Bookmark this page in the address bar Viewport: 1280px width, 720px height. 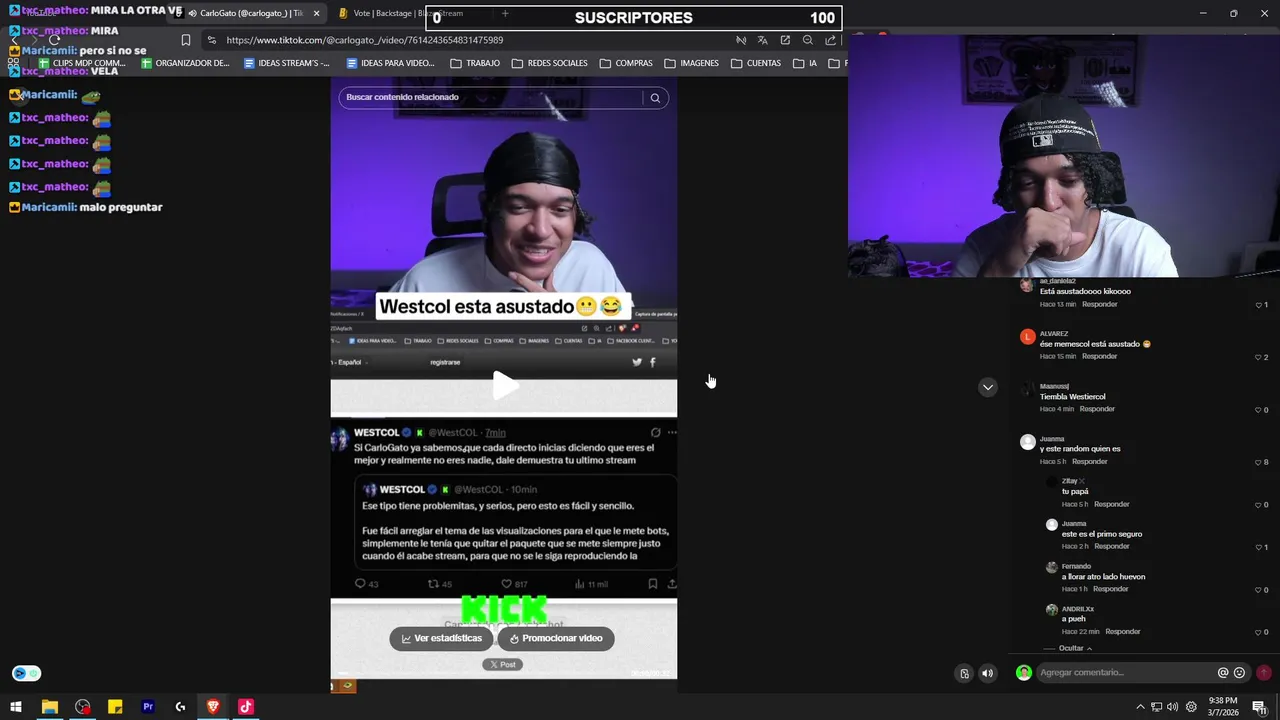pos(186,40)
